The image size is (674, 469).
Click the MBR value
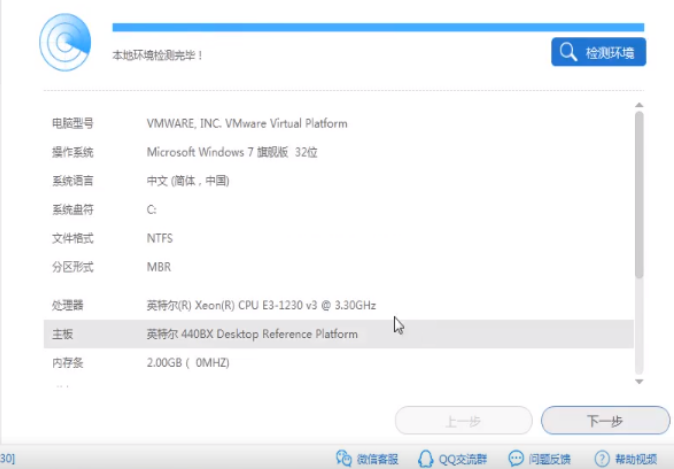click(x=159, y=267)
